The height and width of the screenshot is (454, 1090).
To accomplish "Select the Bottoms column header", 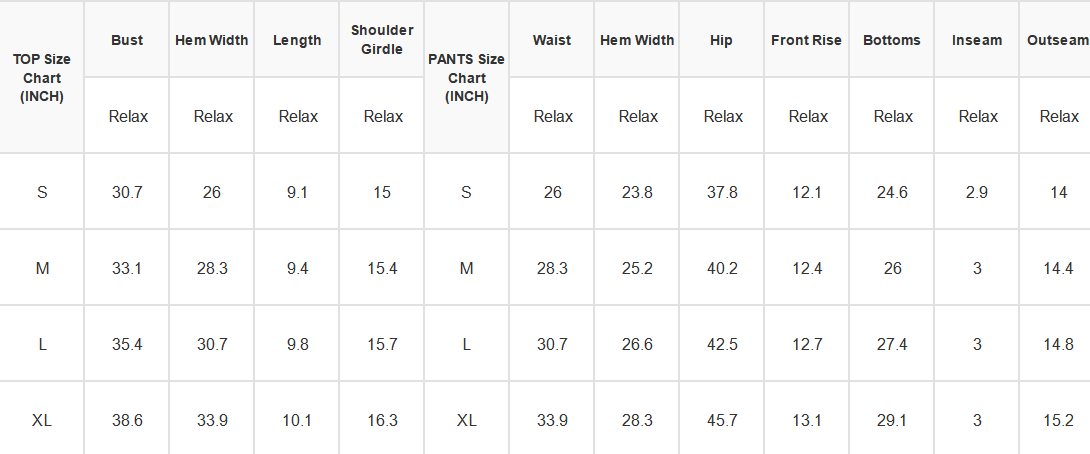I will pos(892,40).
